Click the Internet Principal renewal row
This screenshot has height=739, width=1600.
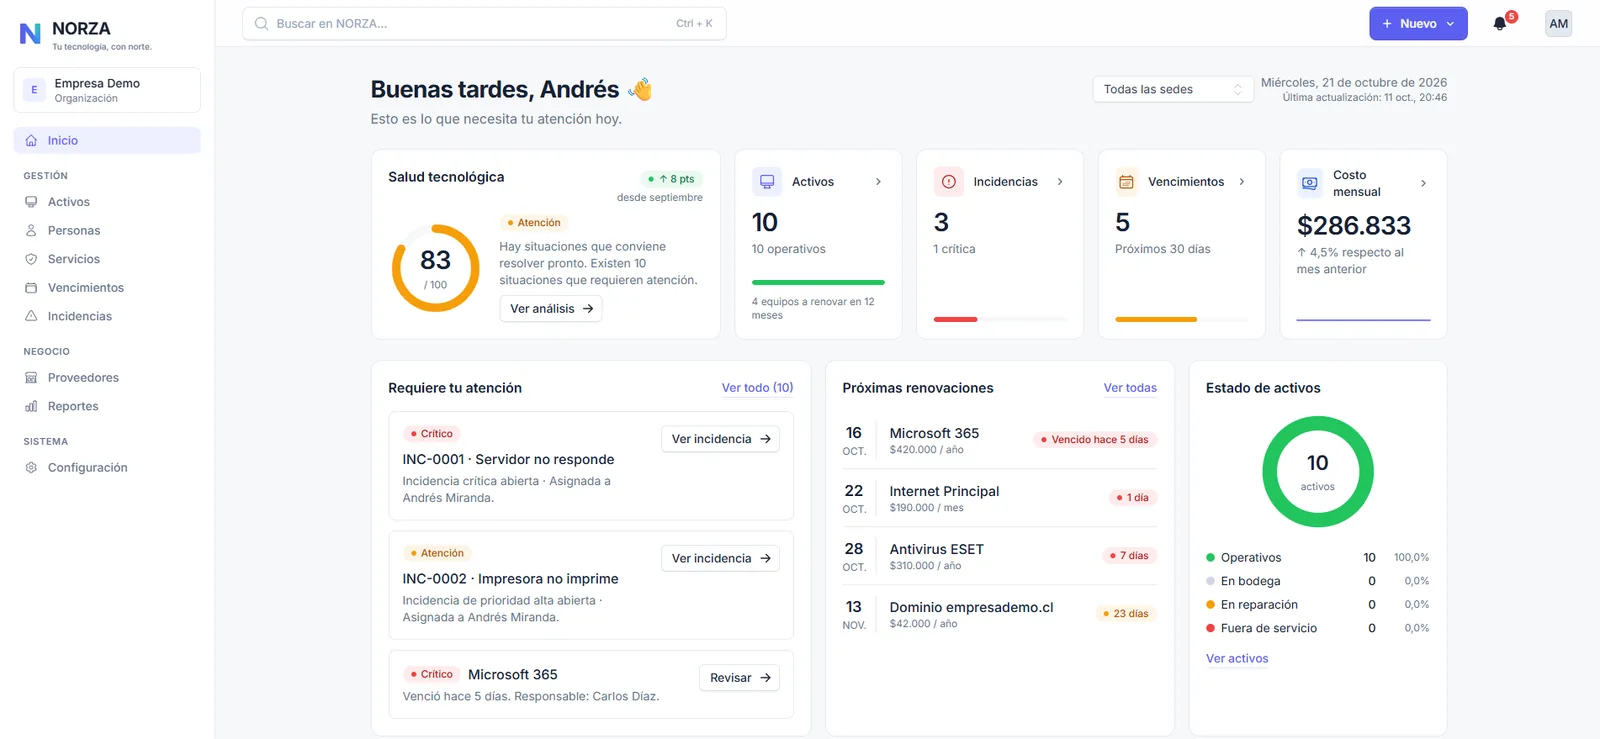tap(1000, 499)
